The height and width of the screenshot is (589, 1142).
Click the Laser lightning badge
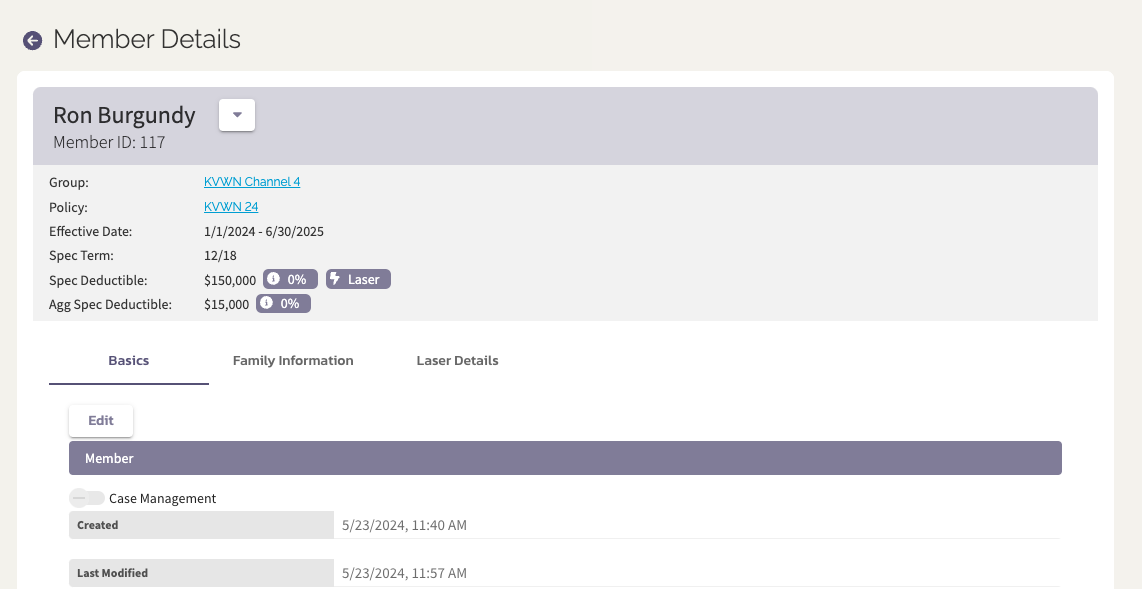358,280
